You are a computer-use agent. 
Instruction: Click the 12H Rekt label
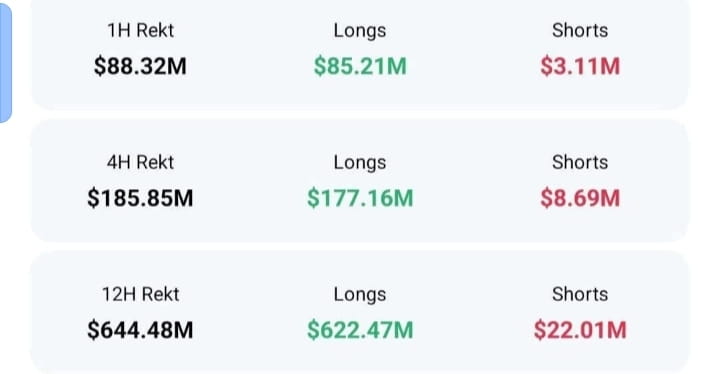[140, 294]
